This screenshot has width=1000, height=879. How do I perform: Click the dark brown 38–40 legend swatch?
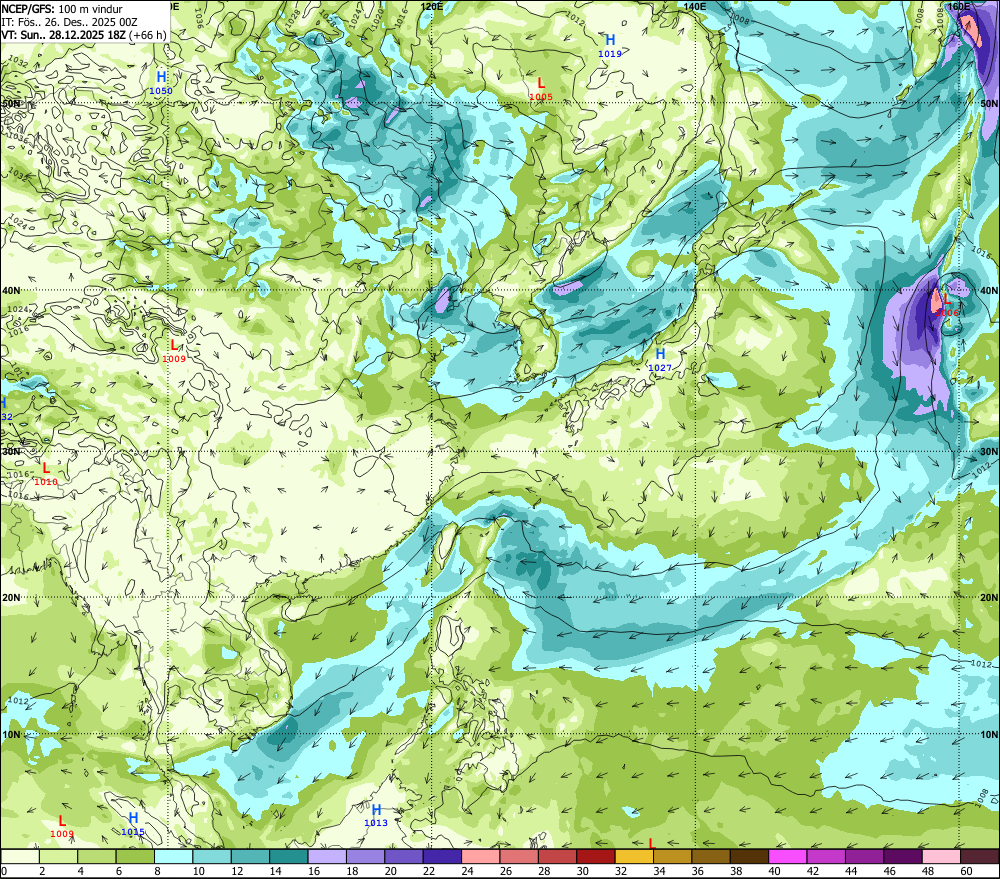coord(749,856)
